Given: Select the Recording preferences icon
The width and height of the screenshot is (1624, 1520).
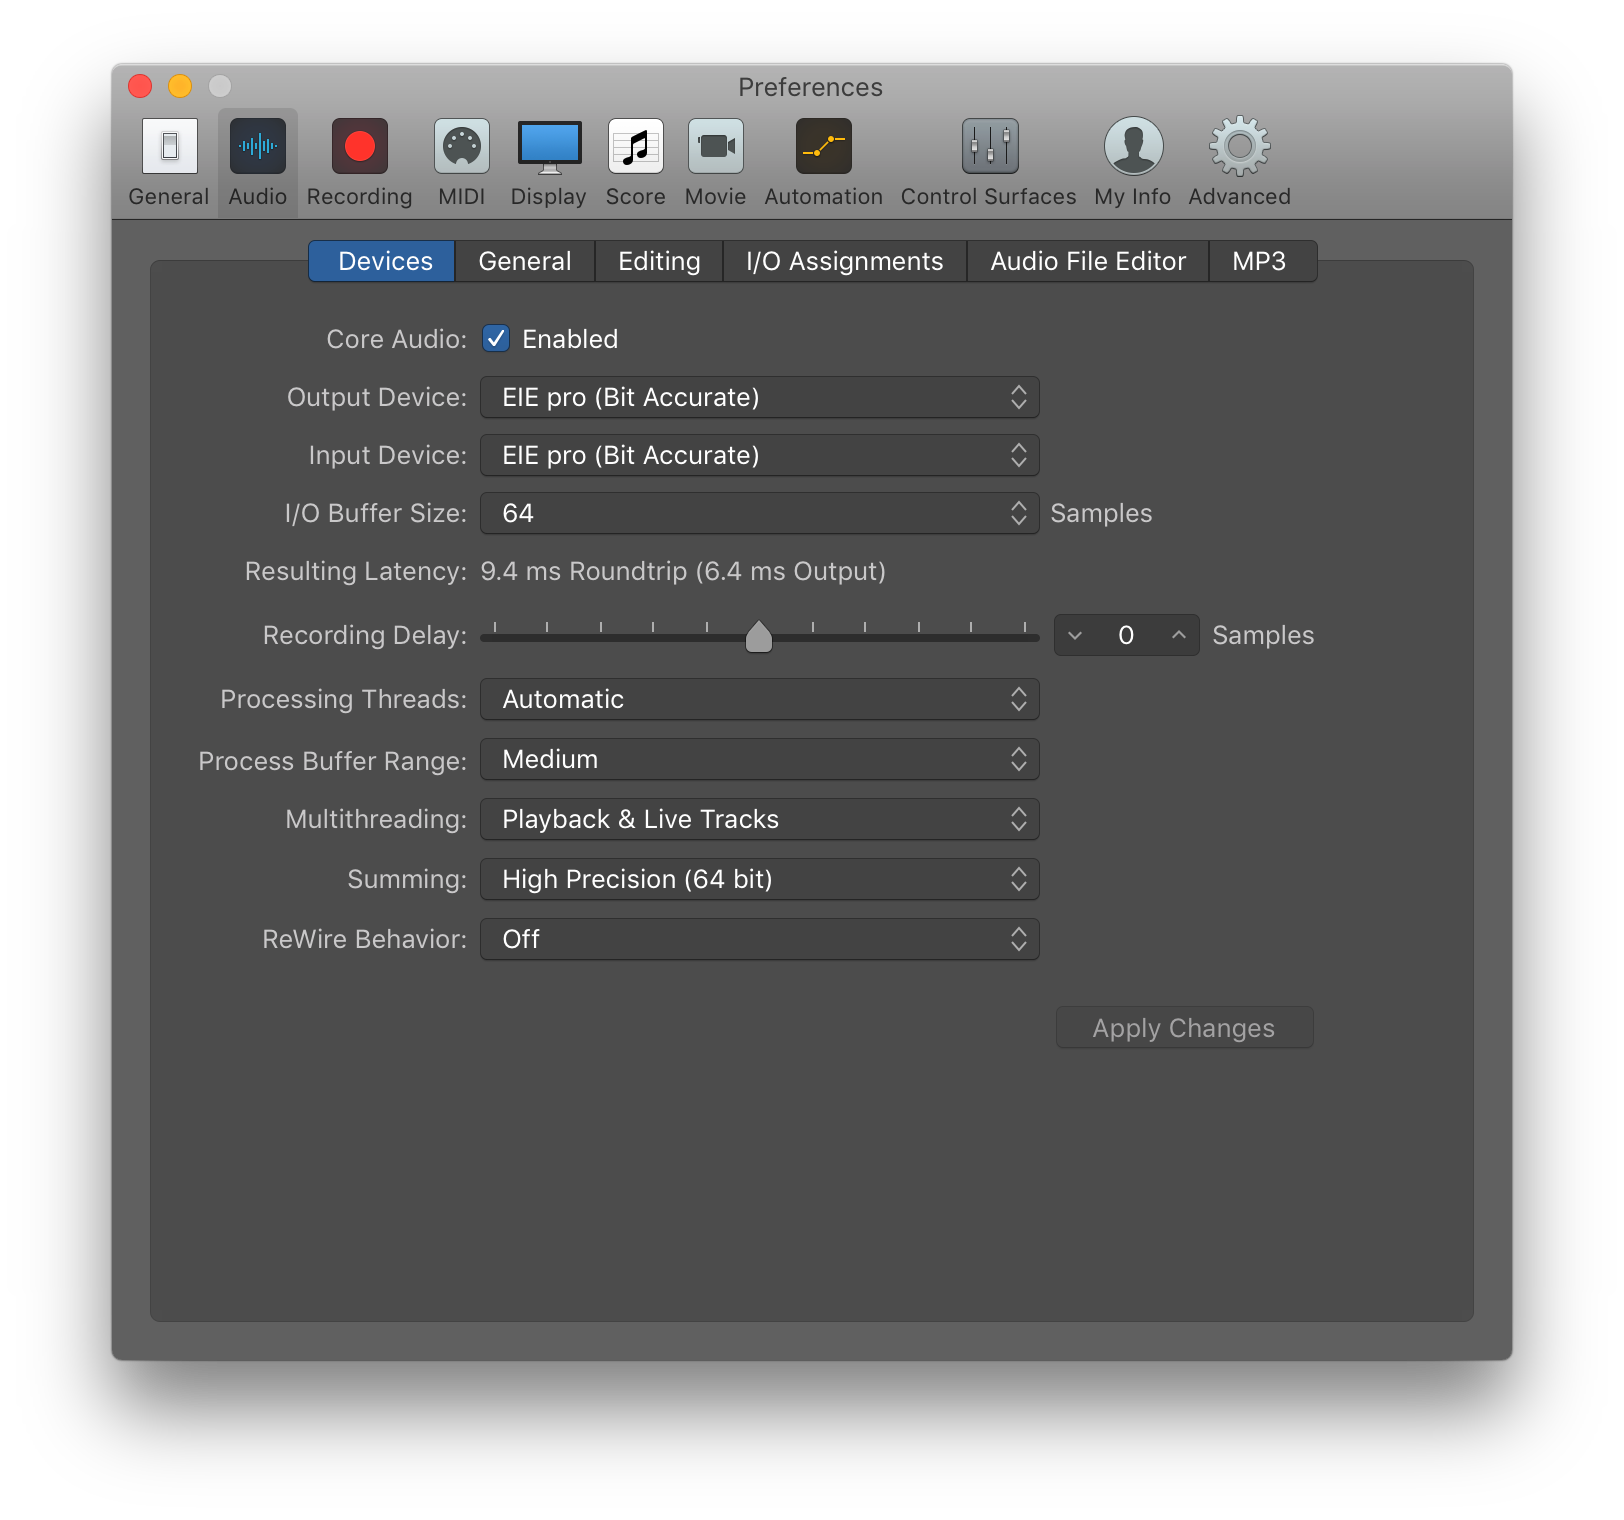Looking at the screenshot, I should point(359,147).
